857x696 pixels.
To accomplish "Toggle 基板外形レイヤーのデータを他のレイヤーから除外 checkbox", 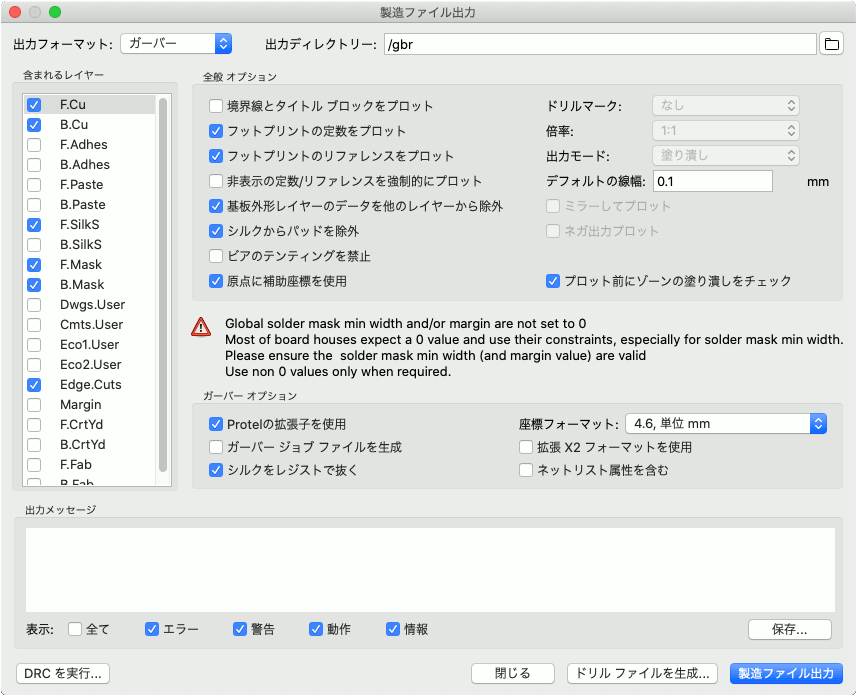I will click(216, 206).
